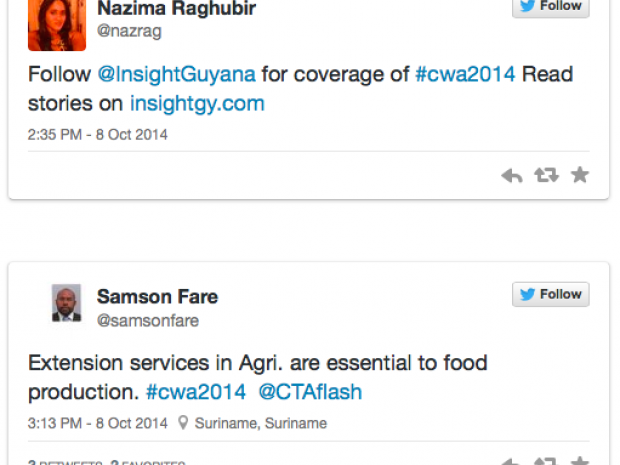
Task: Click the Suriname, Suriname location text
Action: click(261, 423)
